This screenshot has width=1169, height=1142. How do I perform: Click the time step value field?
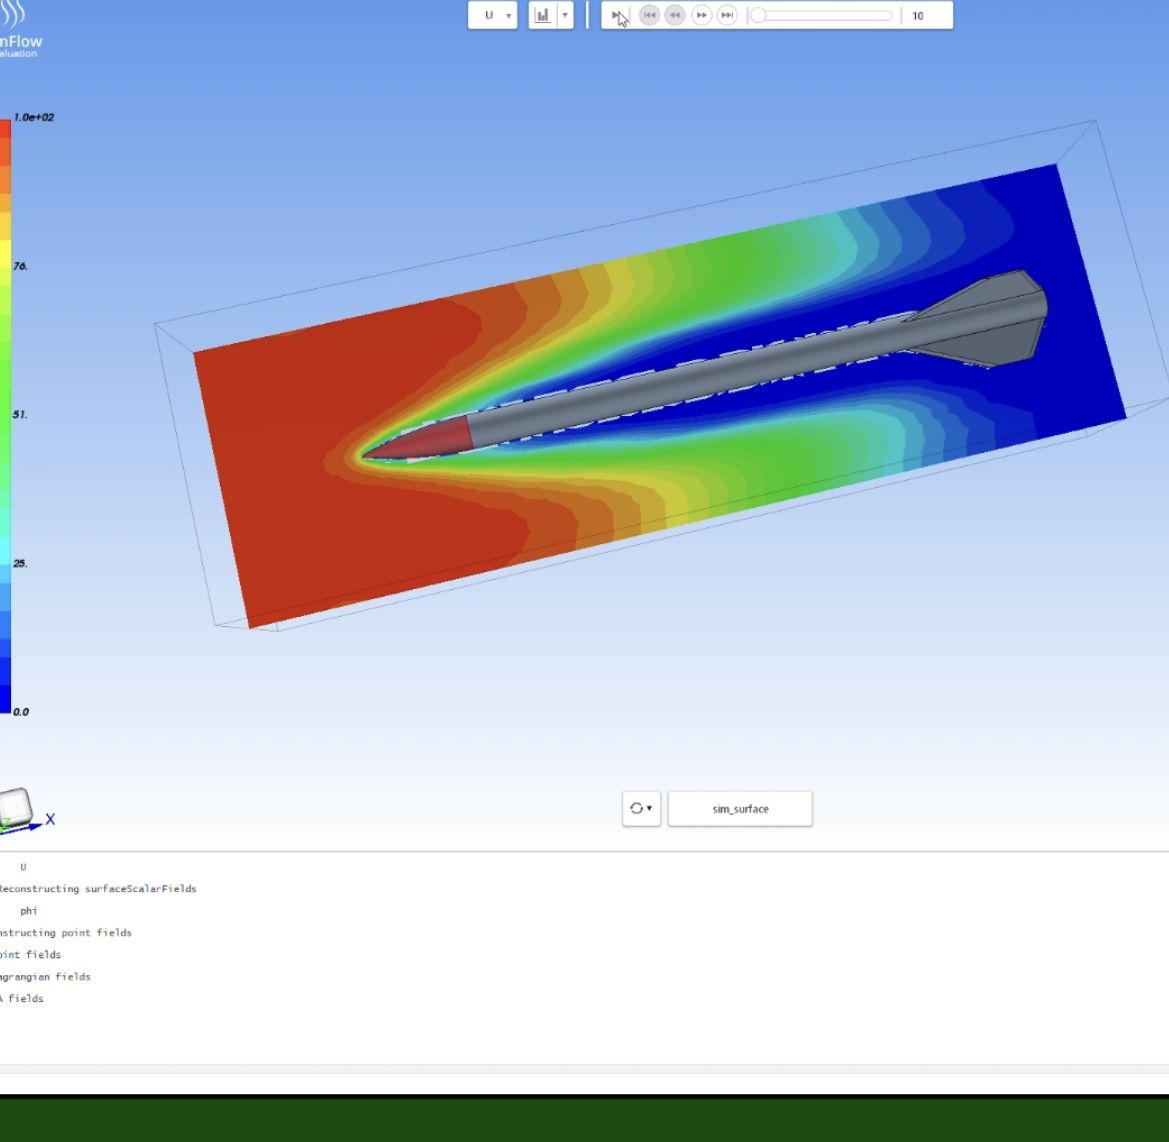click(925, 16)
